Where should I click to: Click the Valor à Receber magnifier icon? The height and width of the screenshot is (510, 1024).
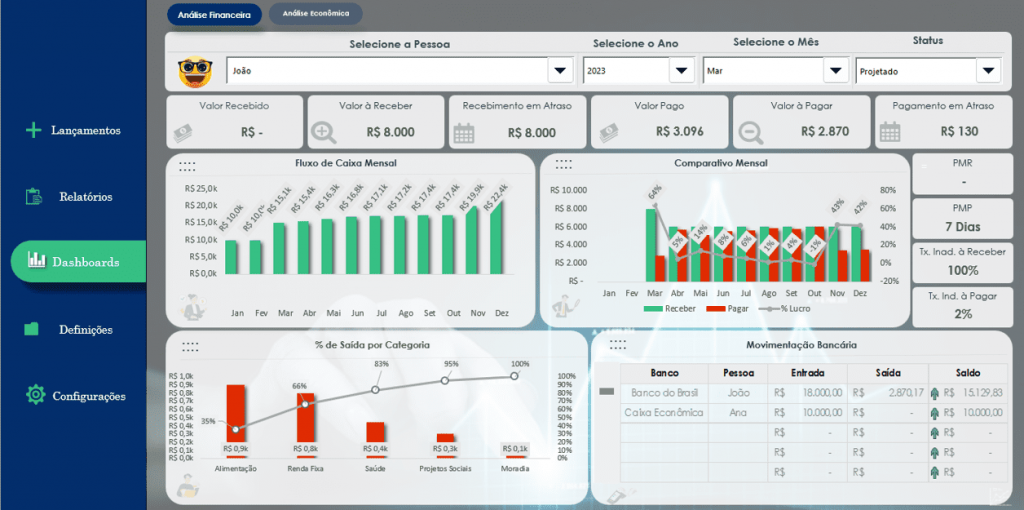[x=323, y=133]
